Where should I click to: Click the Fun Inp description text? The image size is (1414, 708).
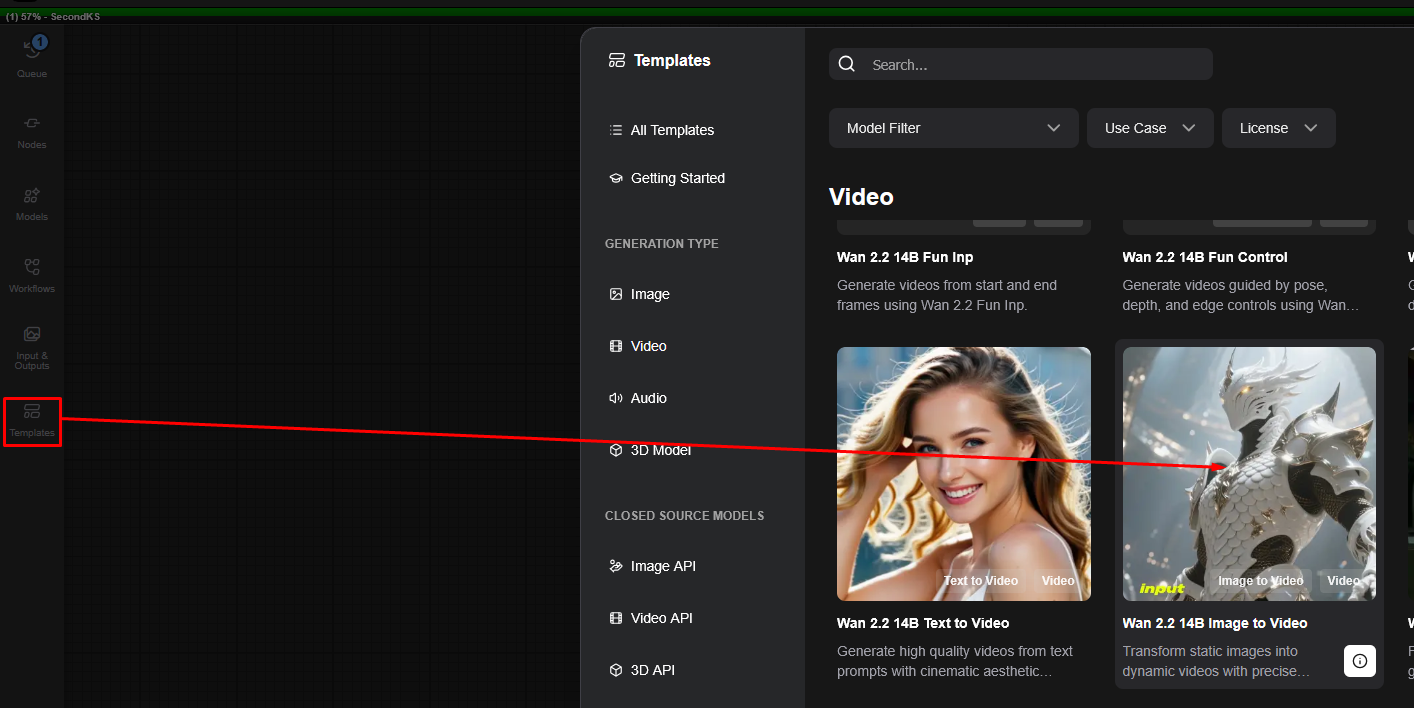947,295
